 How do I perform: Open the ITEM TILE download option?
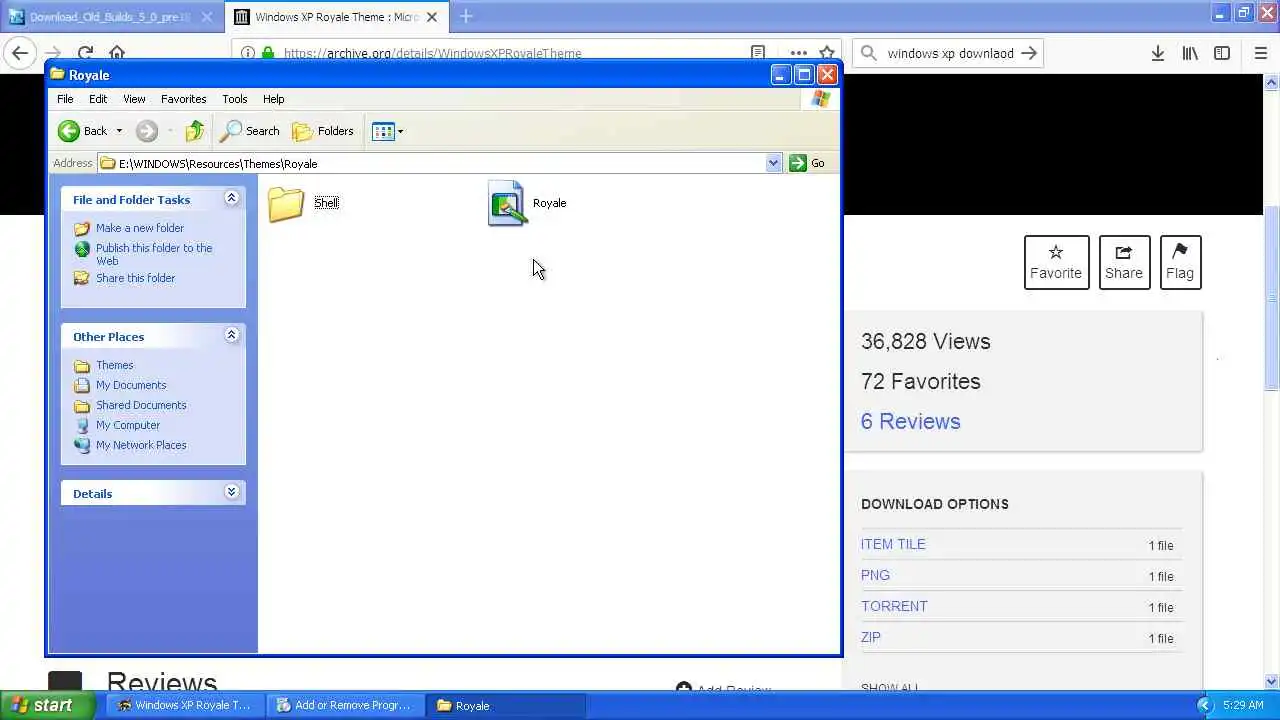click(893, 544)
